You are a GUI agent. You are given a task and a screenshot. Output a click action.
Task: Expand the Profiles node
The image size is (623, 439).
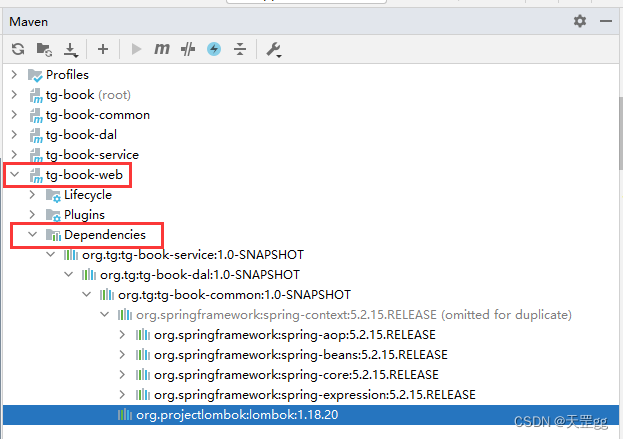coord(14,74)
